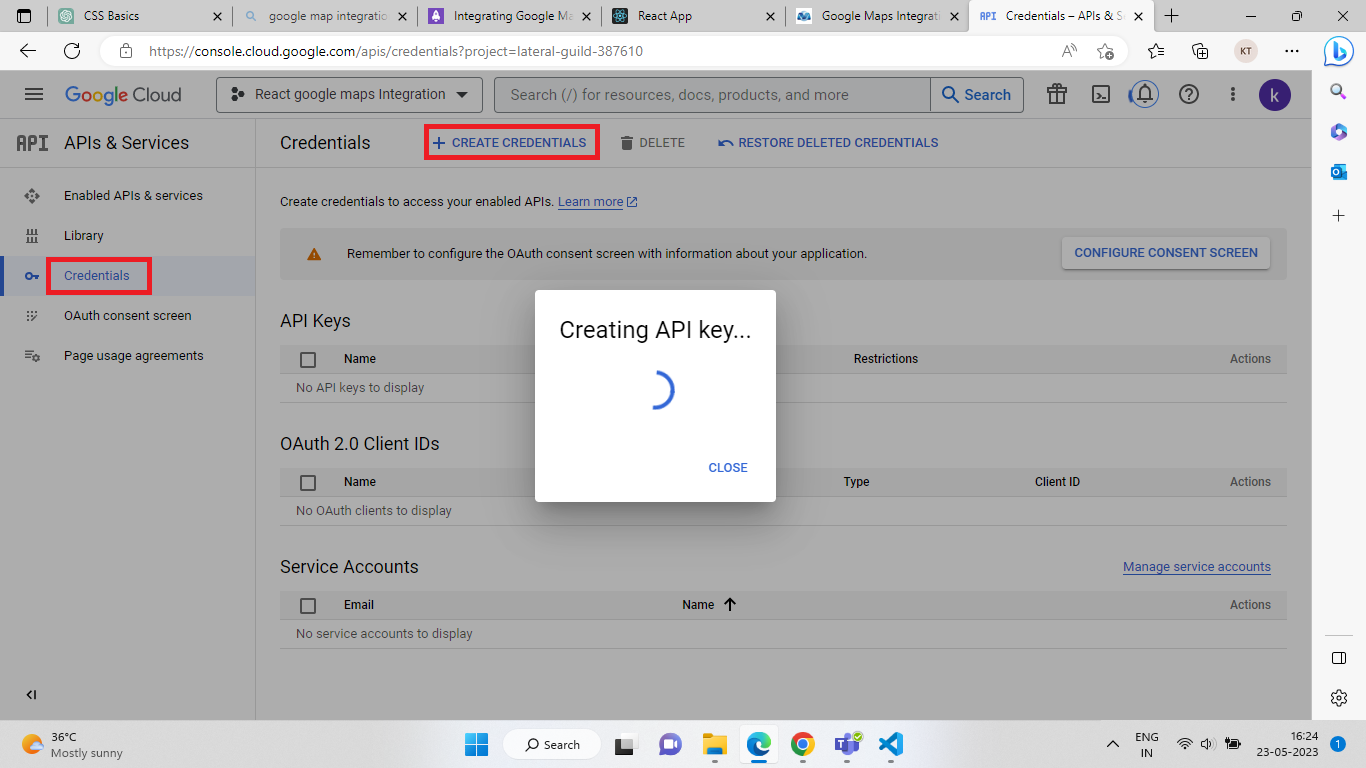Tick the OAuth 2.0 Client IDs checkbox
Screen dimensions: 1366x768
(x=308, y=482)
